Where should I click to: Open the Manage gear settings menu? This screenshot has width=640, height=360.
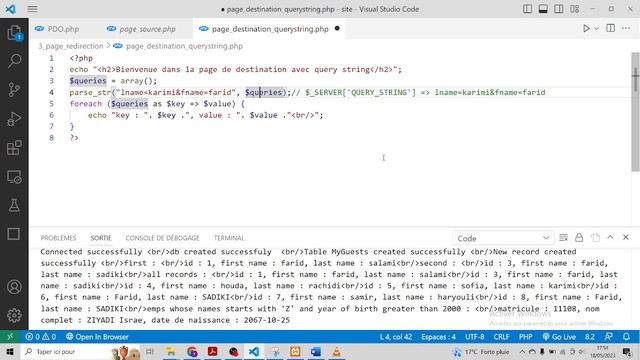coord(14,316)
